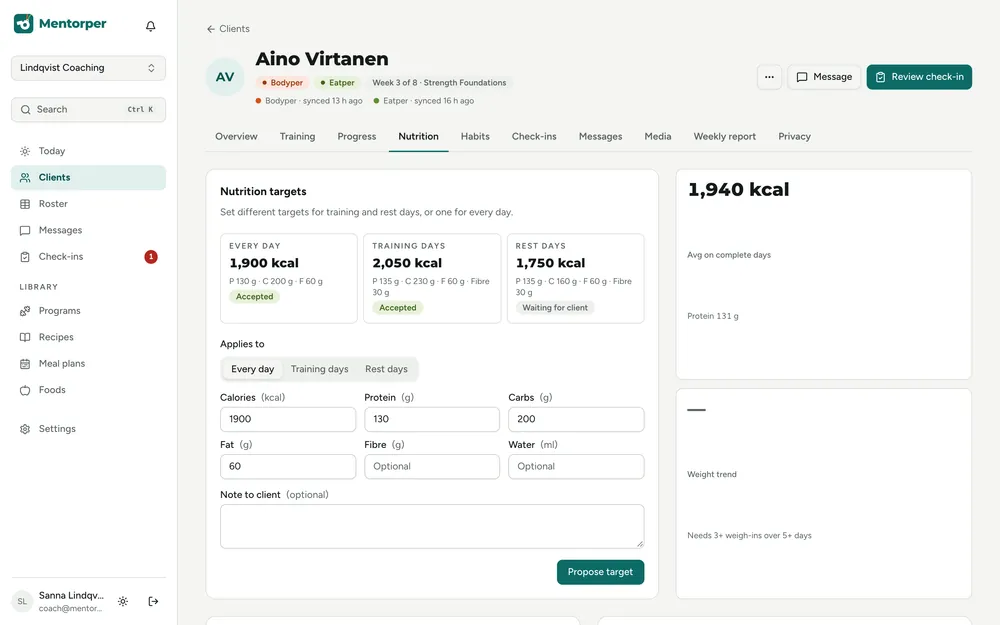1000x625 pixels.
Task: Open Check-ins in the sidebar
Action: click(88, 256)
